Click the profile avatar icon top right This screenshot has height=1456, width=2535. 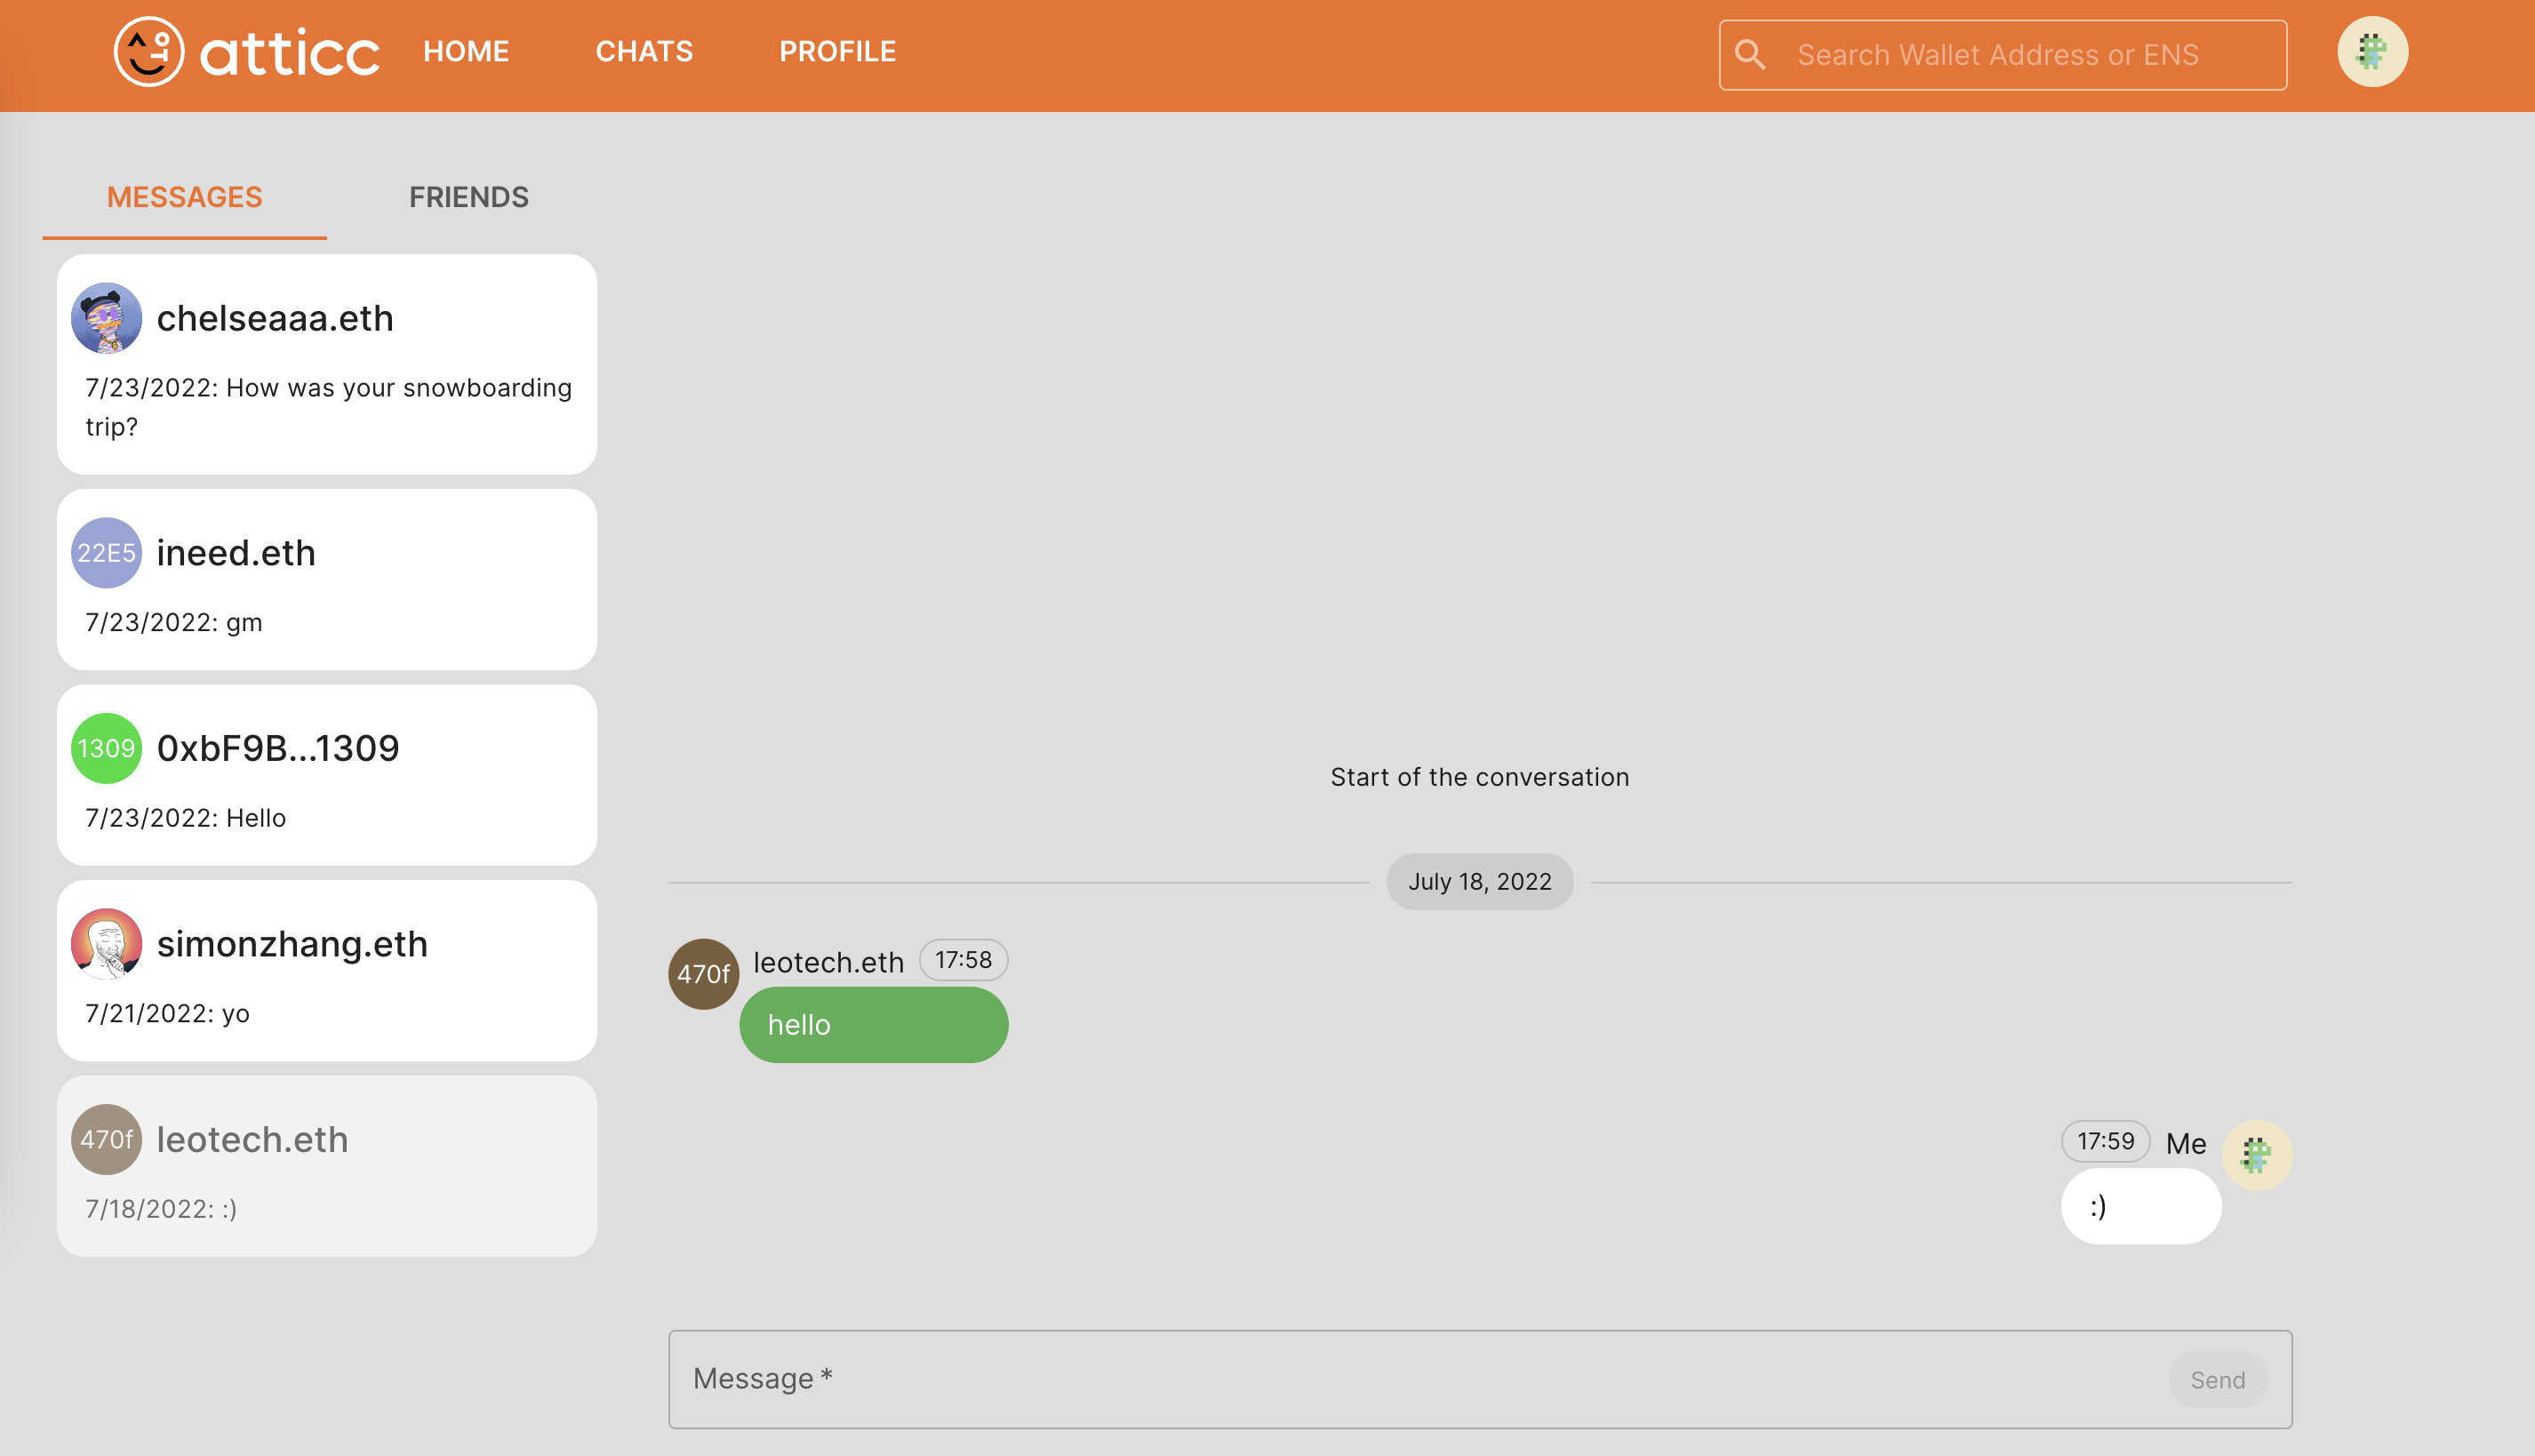[x=2373, y=52]
